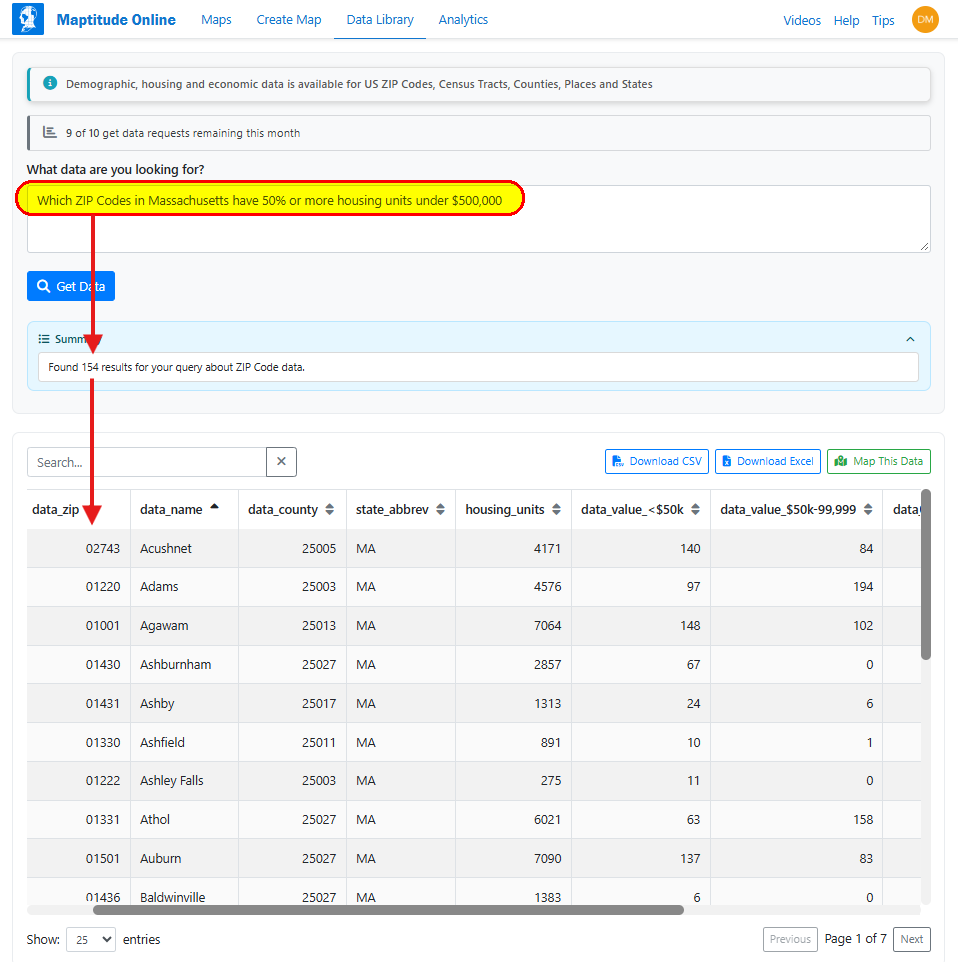Sort the state_abbrev column
This screenshot has height=962, width=958.
pyautogui.click(x=440, y=509)
